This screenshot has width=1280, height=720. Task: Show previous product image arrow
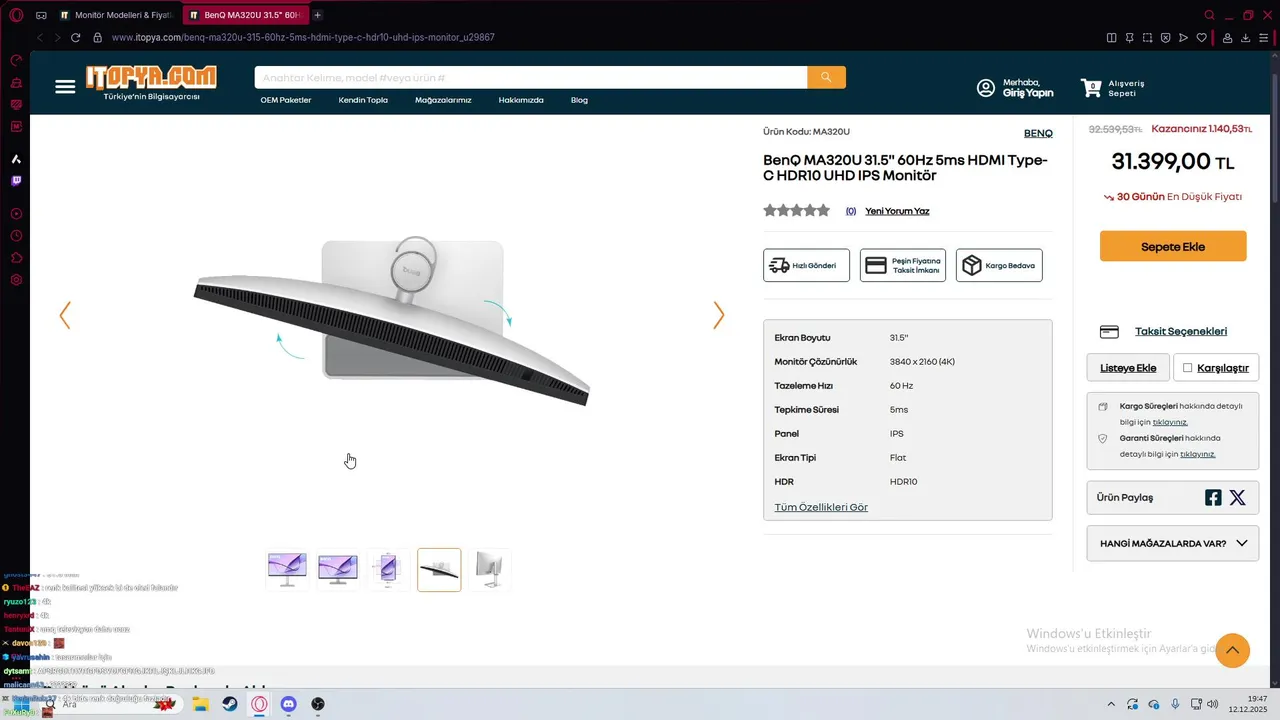(x=65, y=315)
